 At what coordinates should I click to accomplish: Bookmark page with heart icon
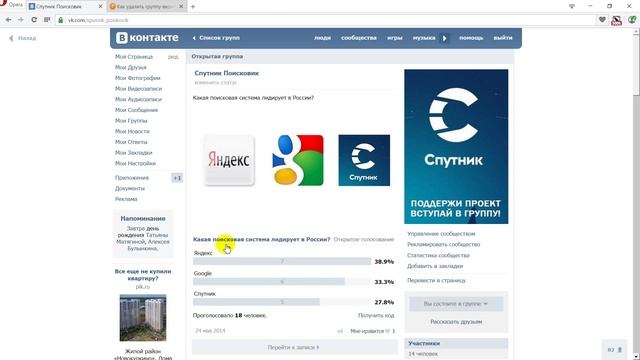(x=602, y=20)
